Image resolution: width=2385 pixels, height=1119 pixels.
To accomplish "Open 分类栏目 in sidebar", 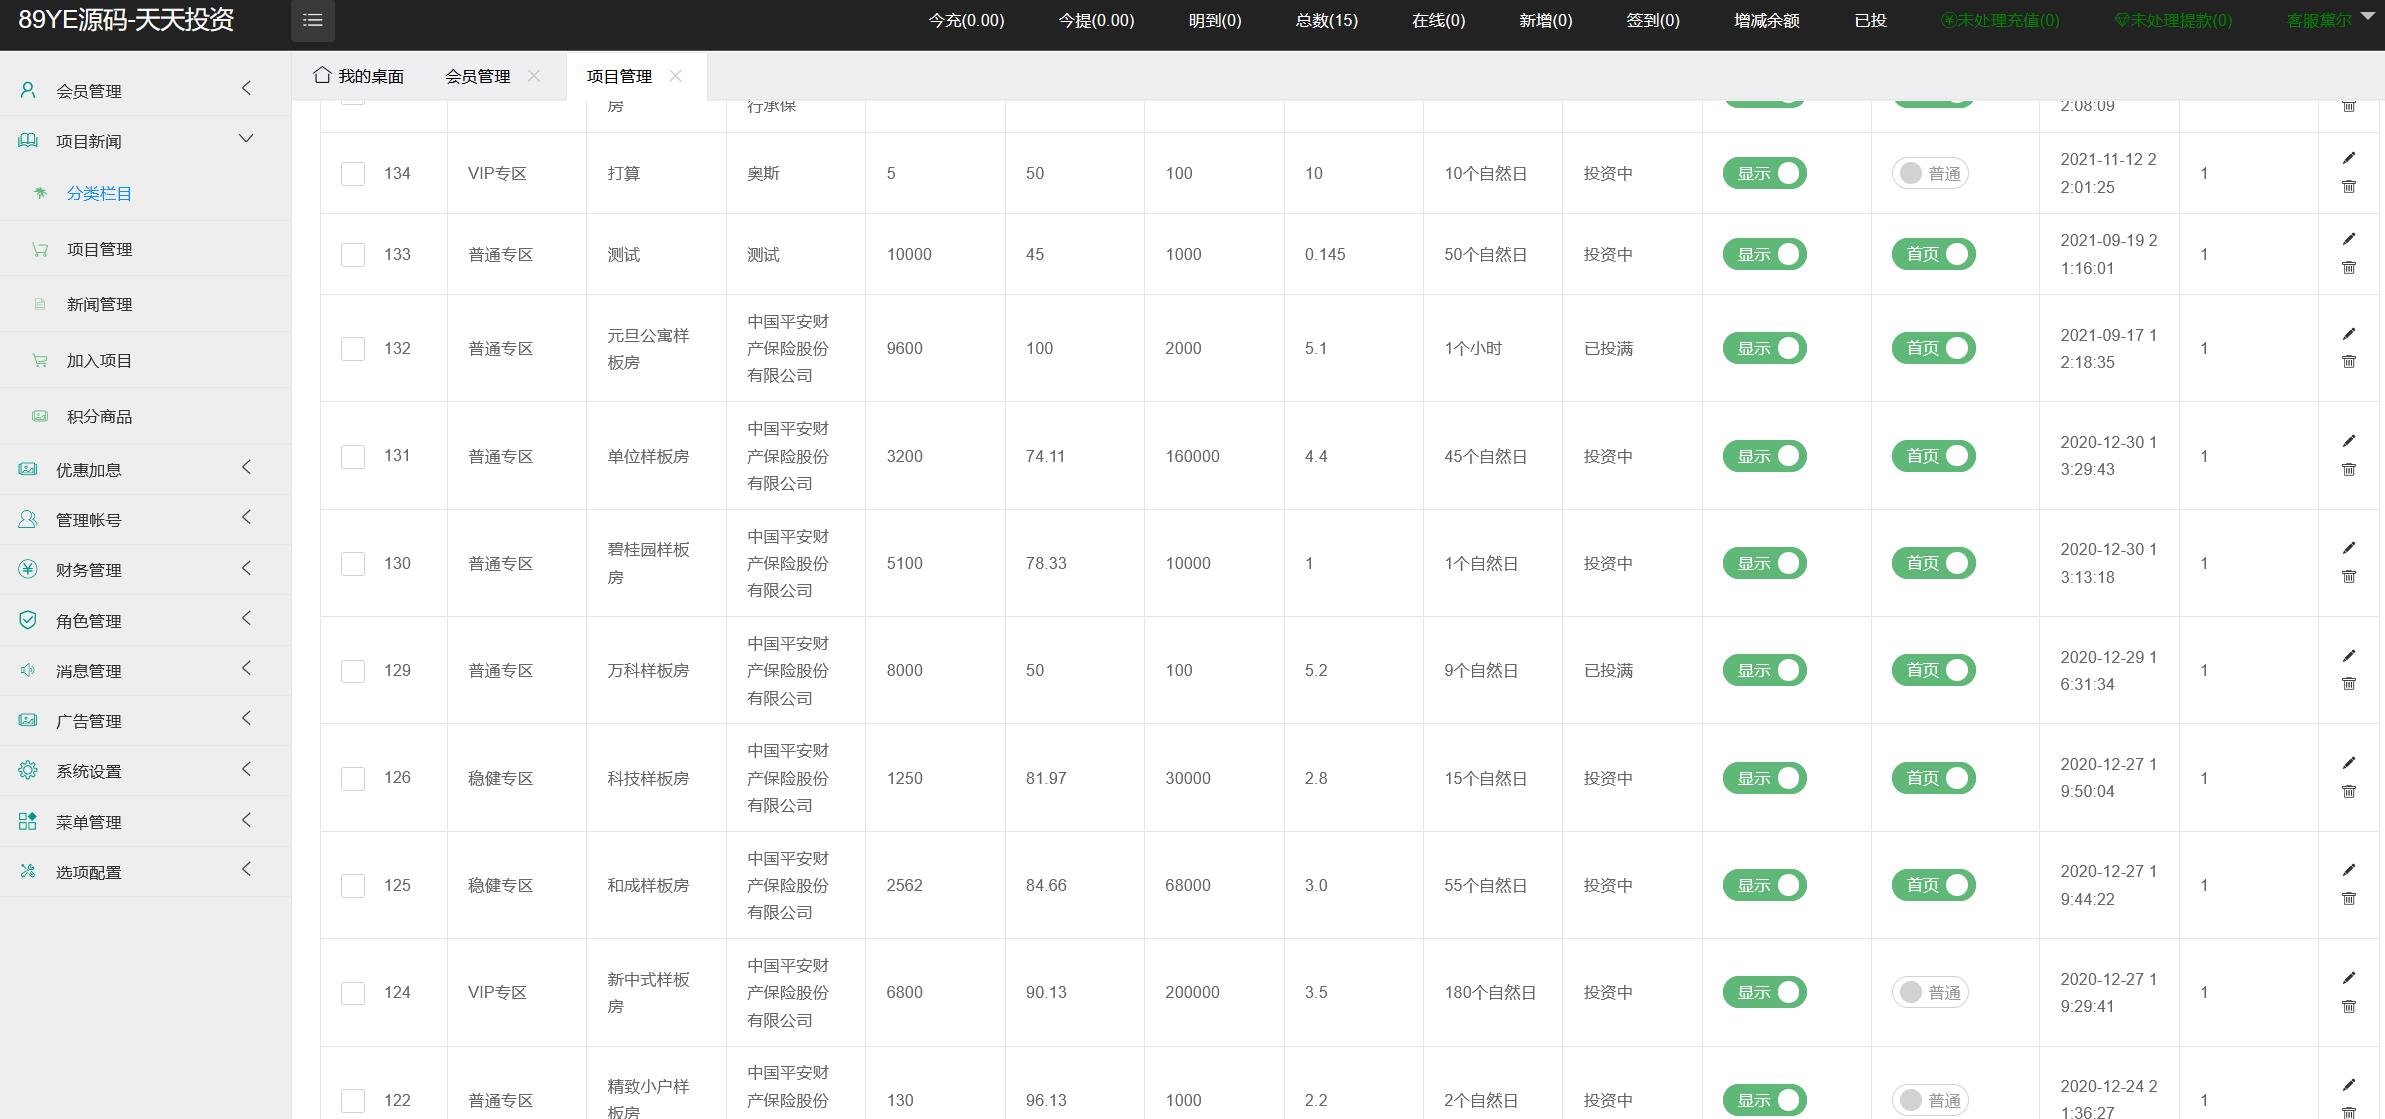I will (99, 193).
